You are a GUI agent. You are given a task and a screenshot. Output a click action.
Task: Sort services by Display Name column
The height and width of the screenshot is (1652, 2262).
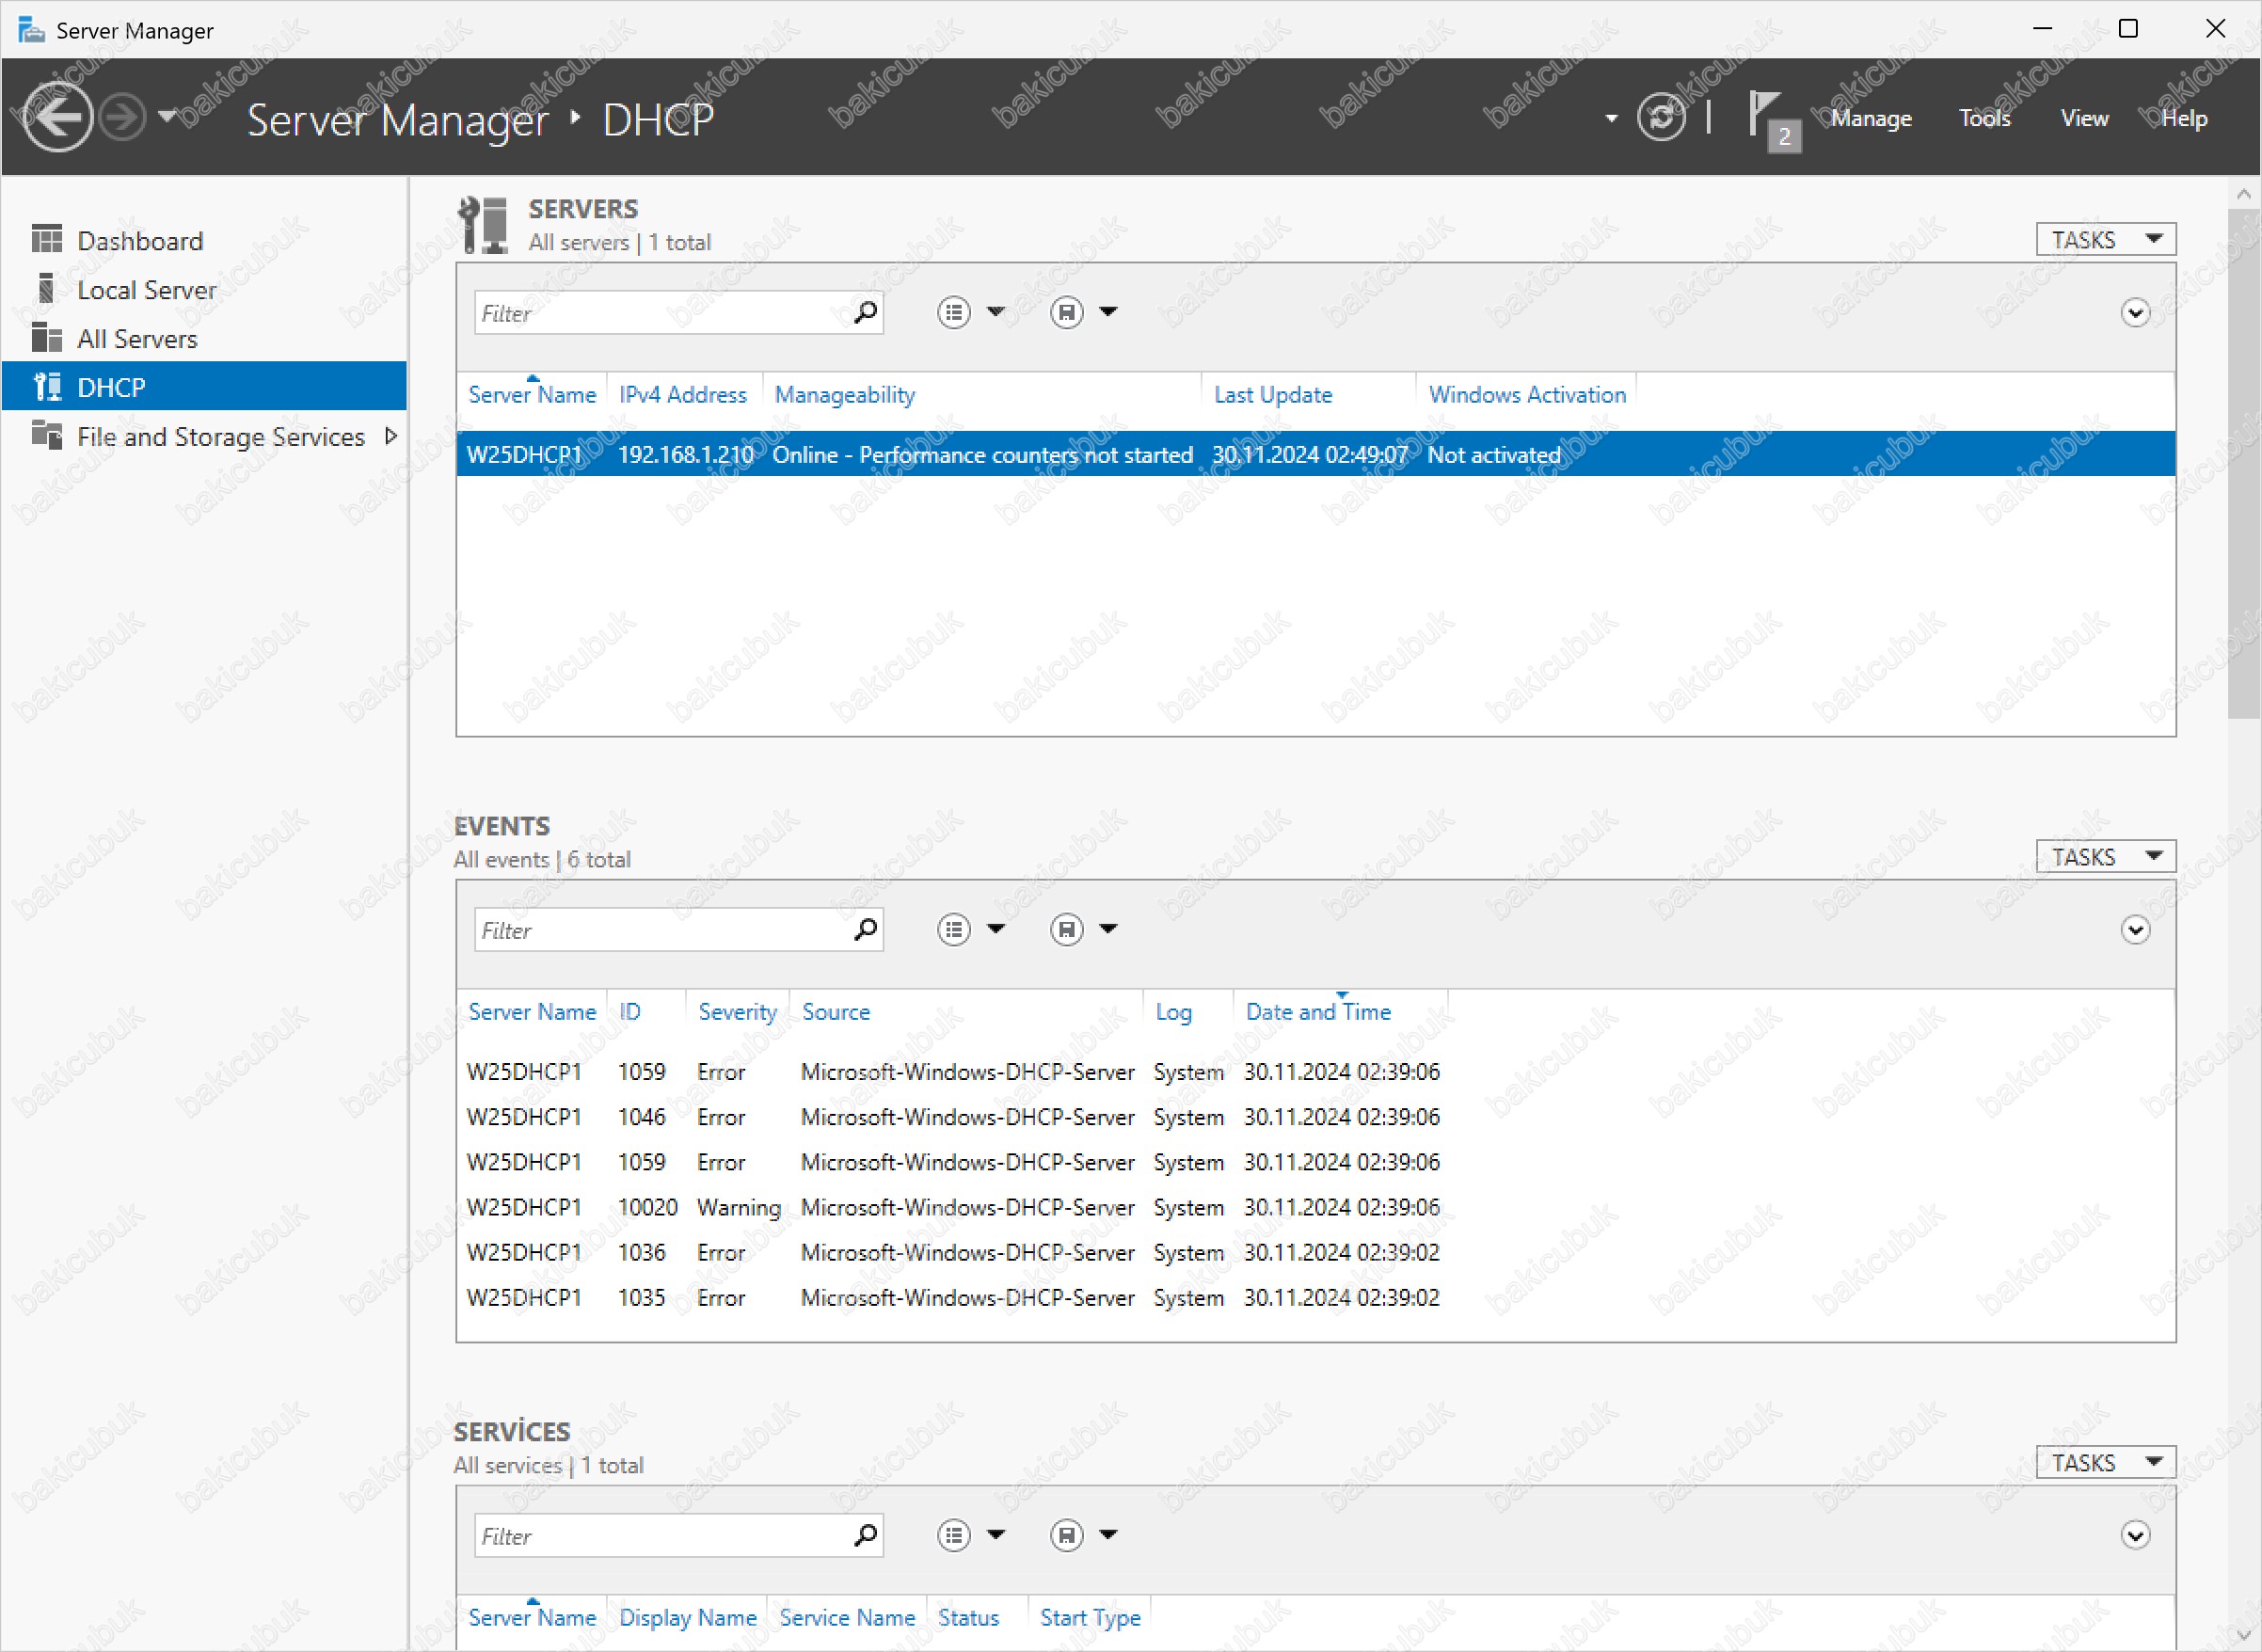pos(688,1618)
